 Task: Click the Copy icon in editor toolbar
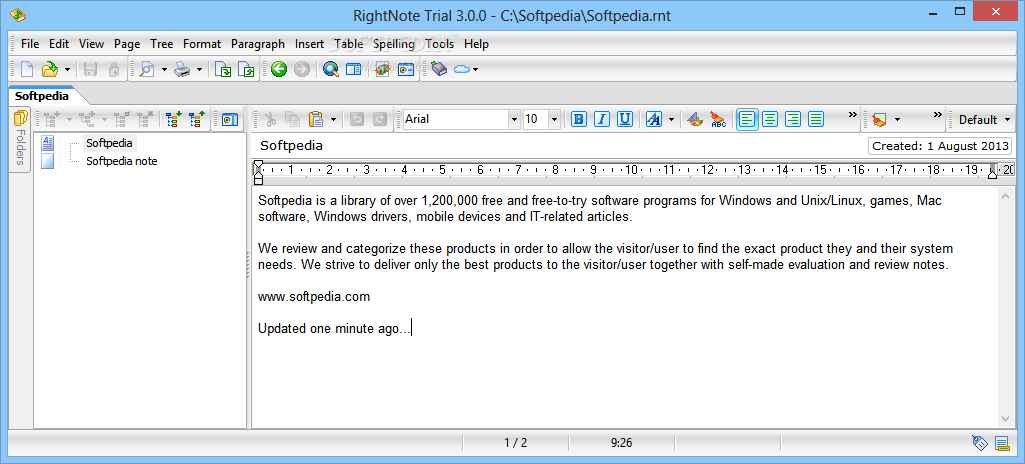(x=292, y=119)
